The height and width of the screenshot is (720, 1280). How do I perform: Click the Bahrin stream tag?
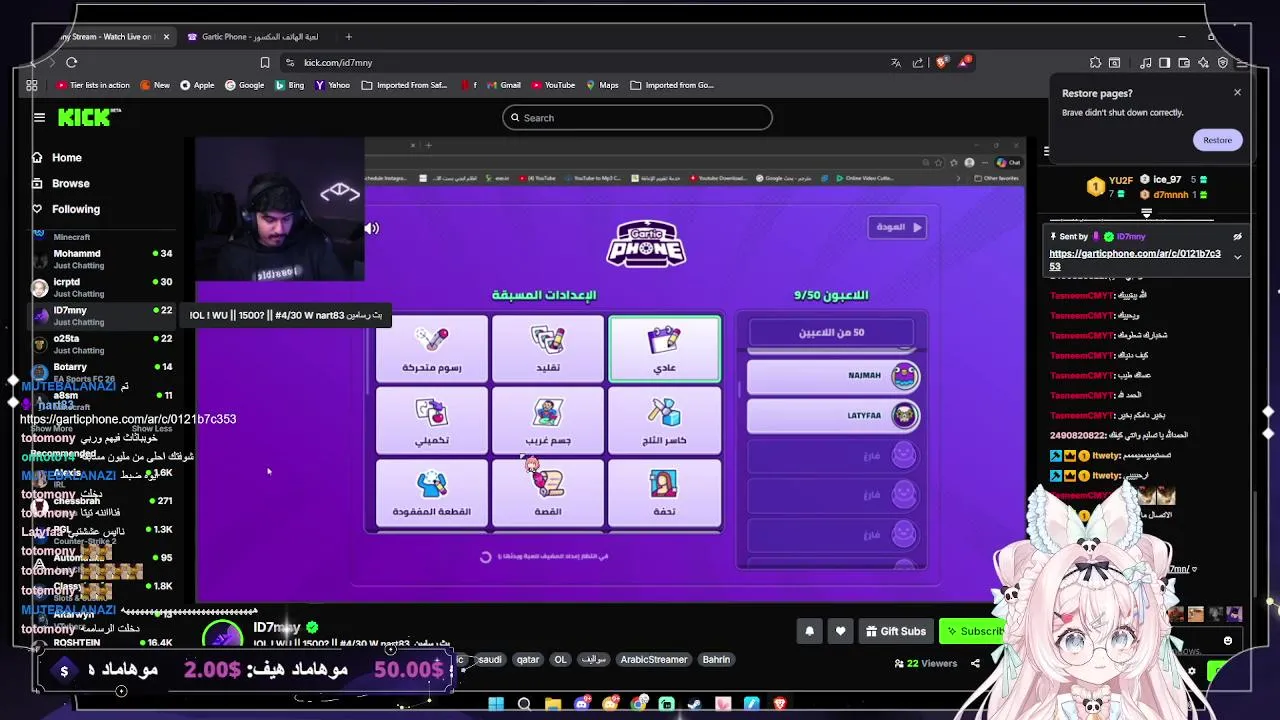click(716, 660)
